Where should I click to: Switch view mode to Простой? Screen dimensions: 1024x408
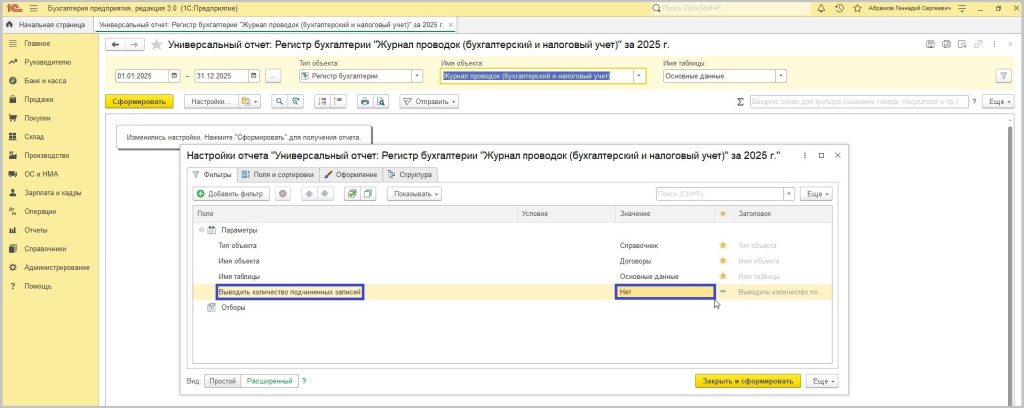click(x=220, y=381)
